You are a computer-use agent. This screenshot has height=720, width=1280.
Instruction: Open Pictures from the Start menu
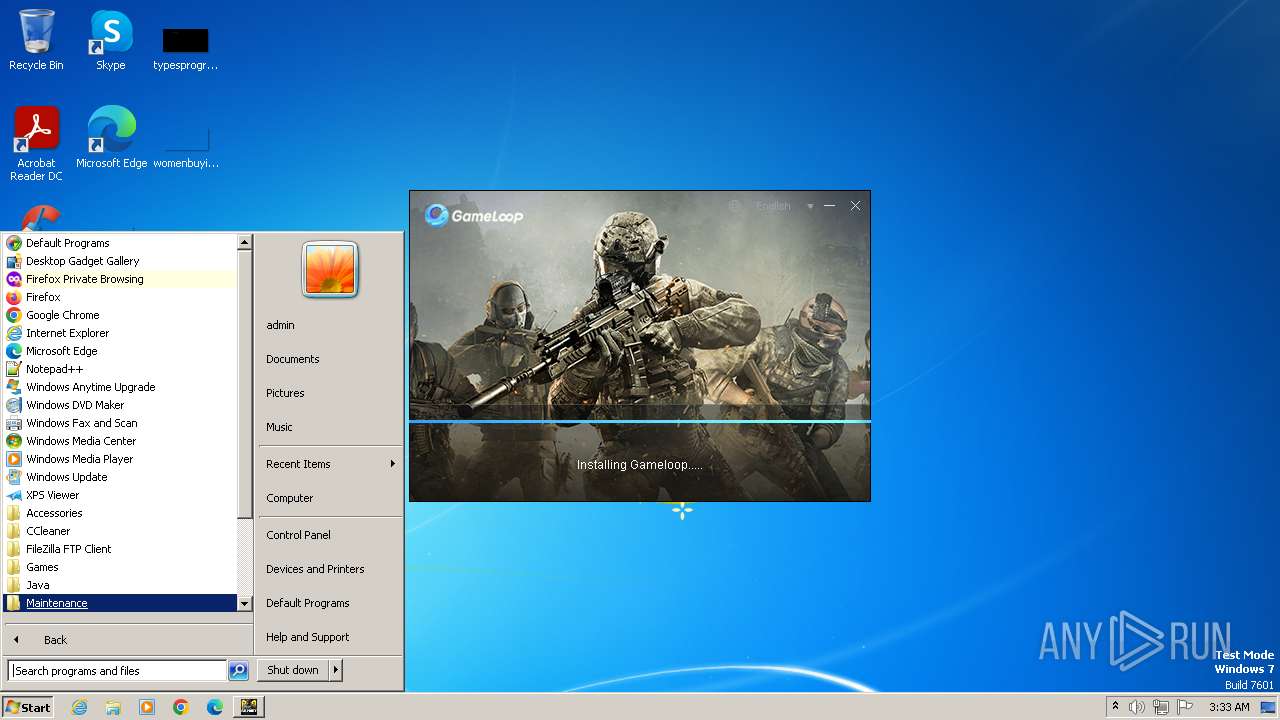tap(329, 393)
